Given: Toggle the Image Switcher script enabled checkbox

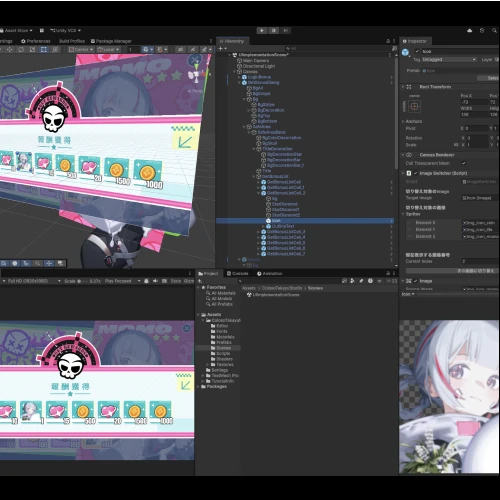Looking at the screenshot, I should pyautogui.click(x=415, y=173).
